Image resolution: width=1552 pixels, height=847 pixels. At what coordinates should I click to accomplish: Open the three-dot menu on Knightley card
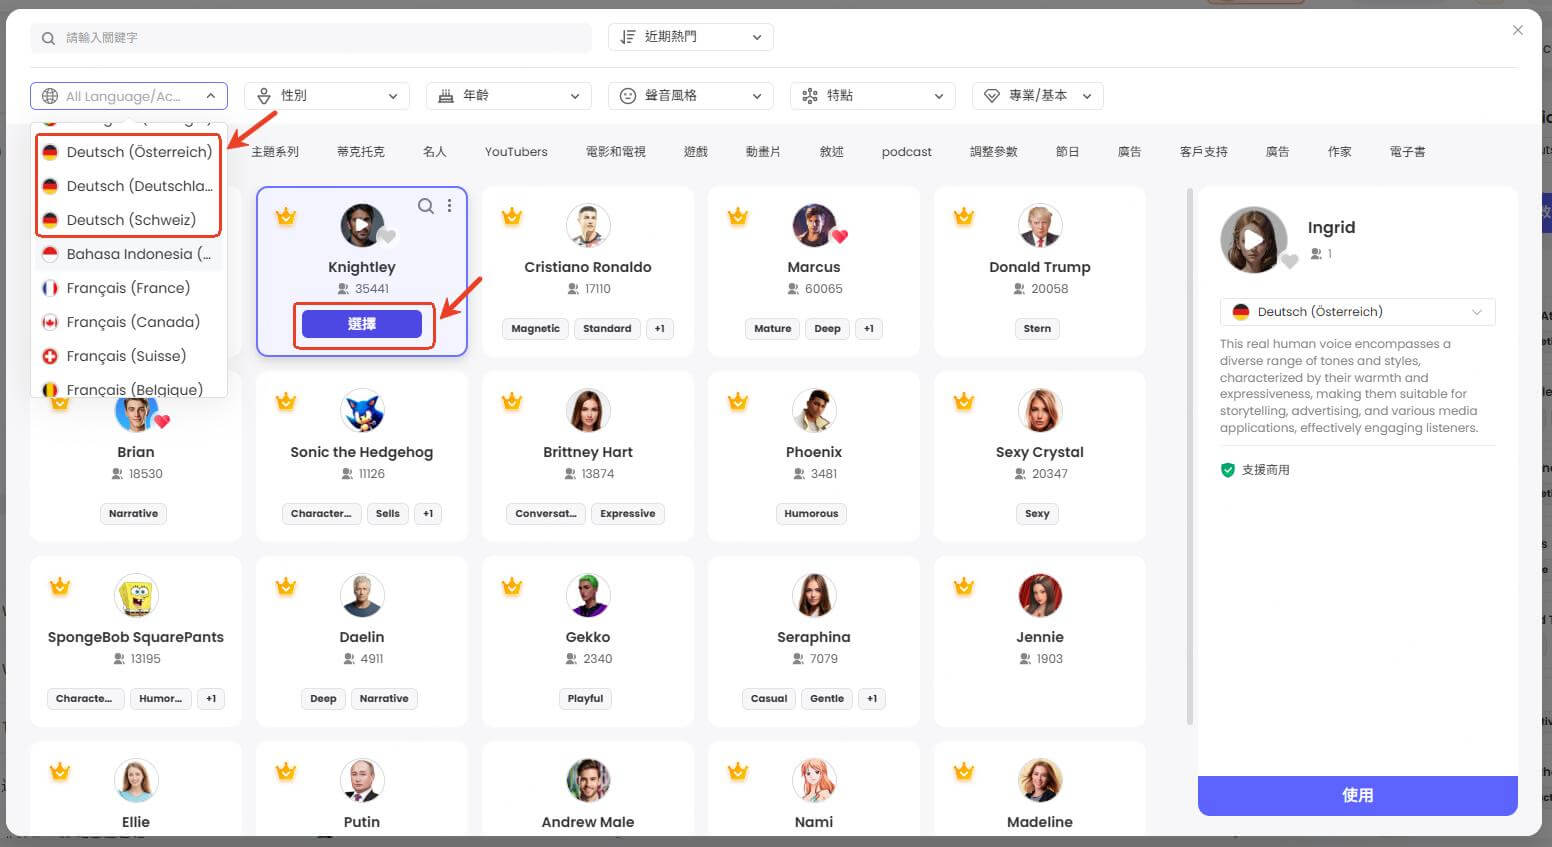pos(450,206)
